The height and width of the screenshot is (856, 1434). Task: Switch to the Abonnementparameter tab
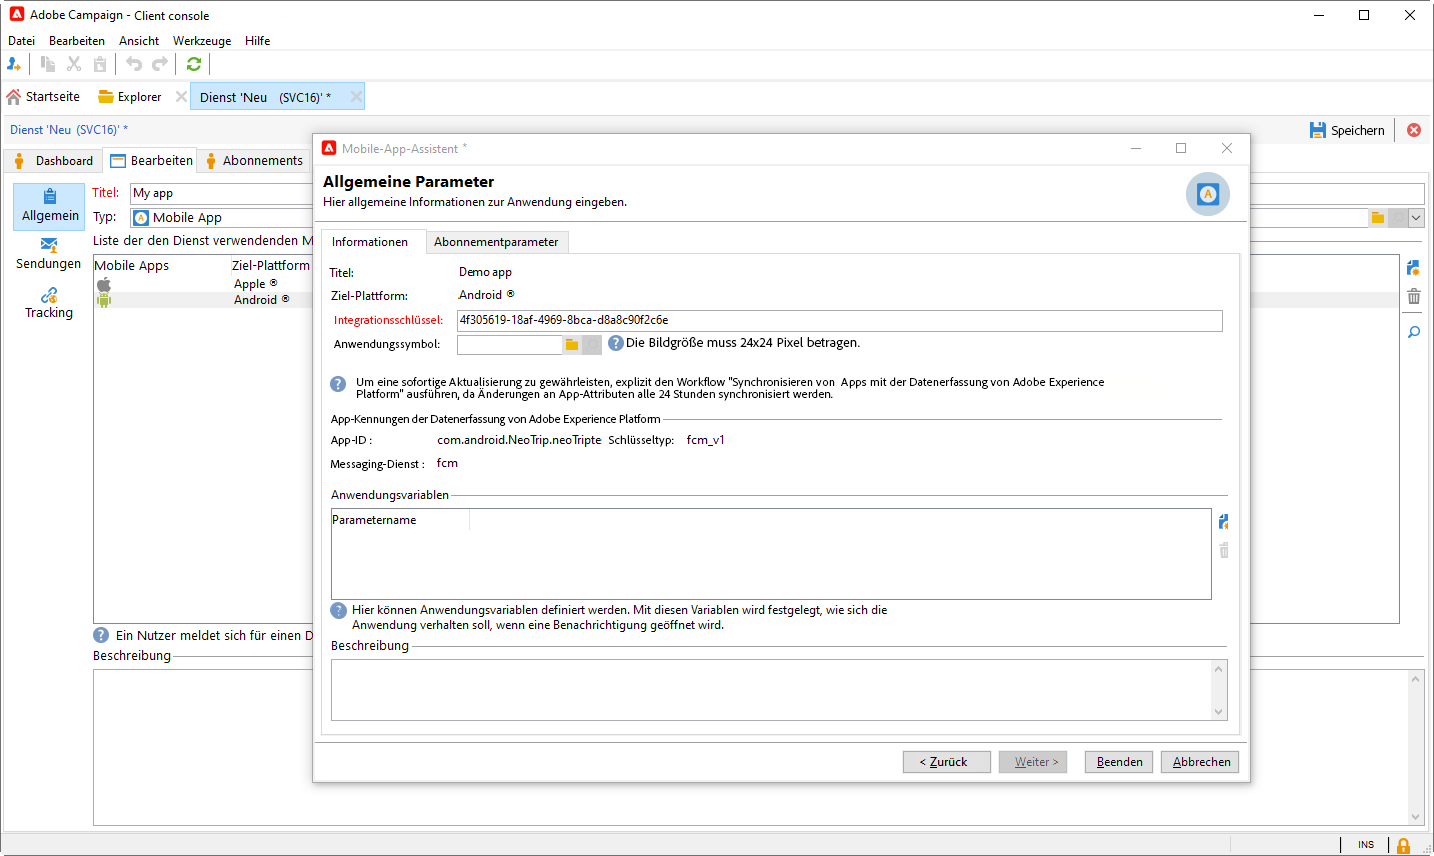(x=496, y=242)
